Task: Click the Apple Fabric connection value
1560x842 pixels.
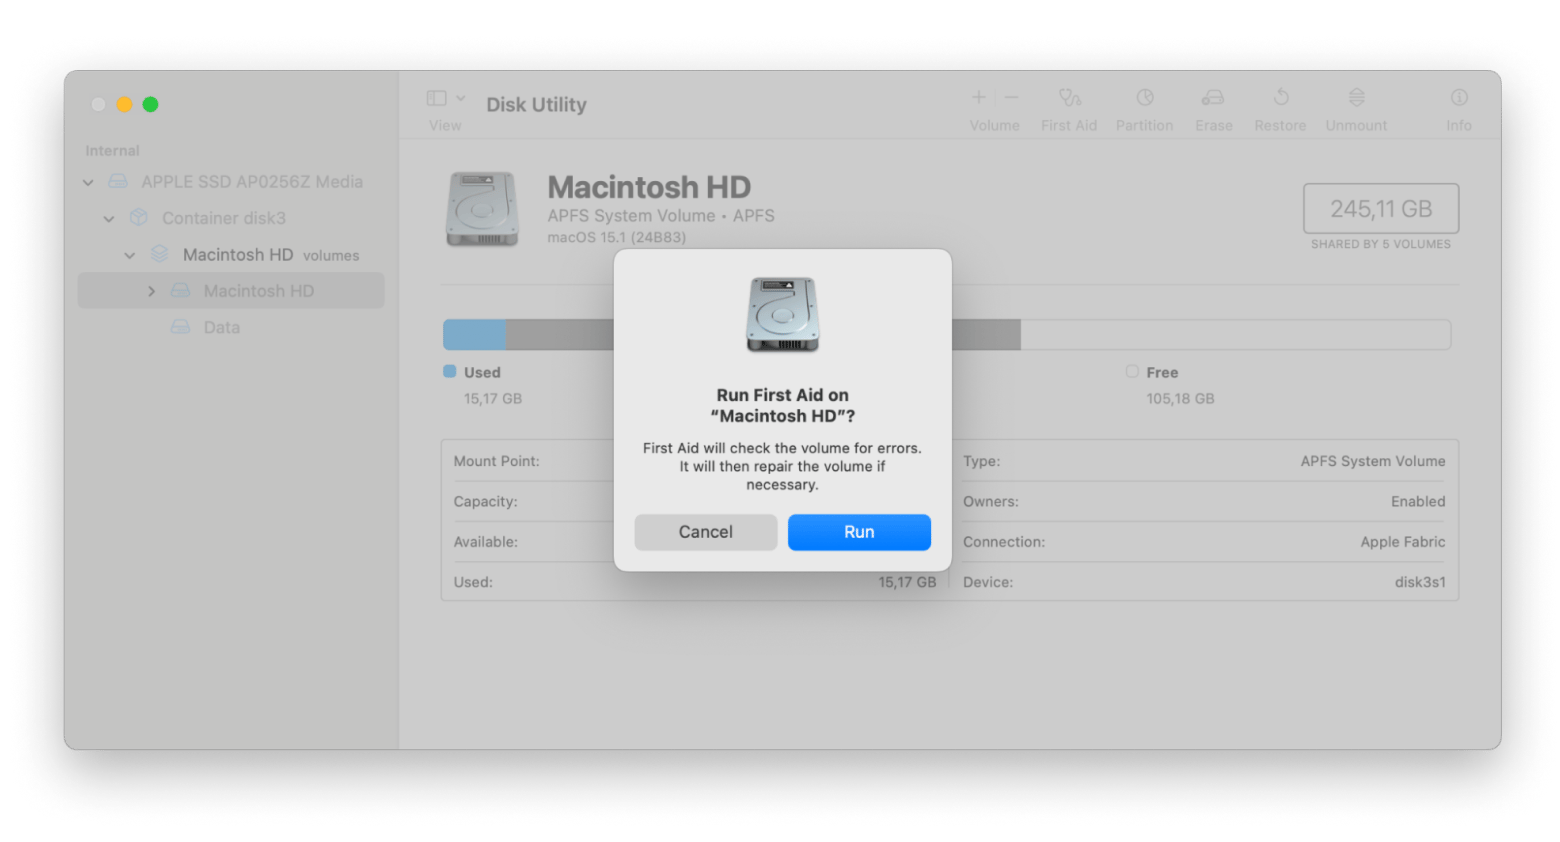Action: tap(1402, 542)
